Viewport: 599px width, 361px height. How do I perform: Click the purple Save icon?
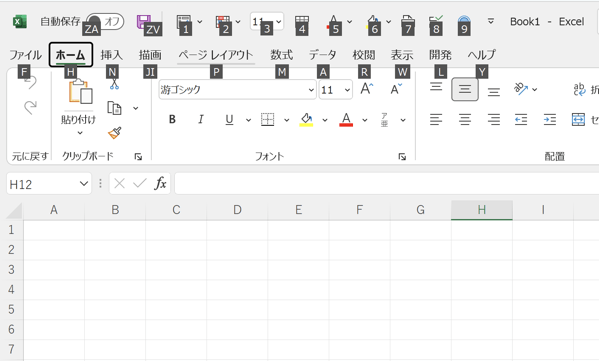pos(143,21)
